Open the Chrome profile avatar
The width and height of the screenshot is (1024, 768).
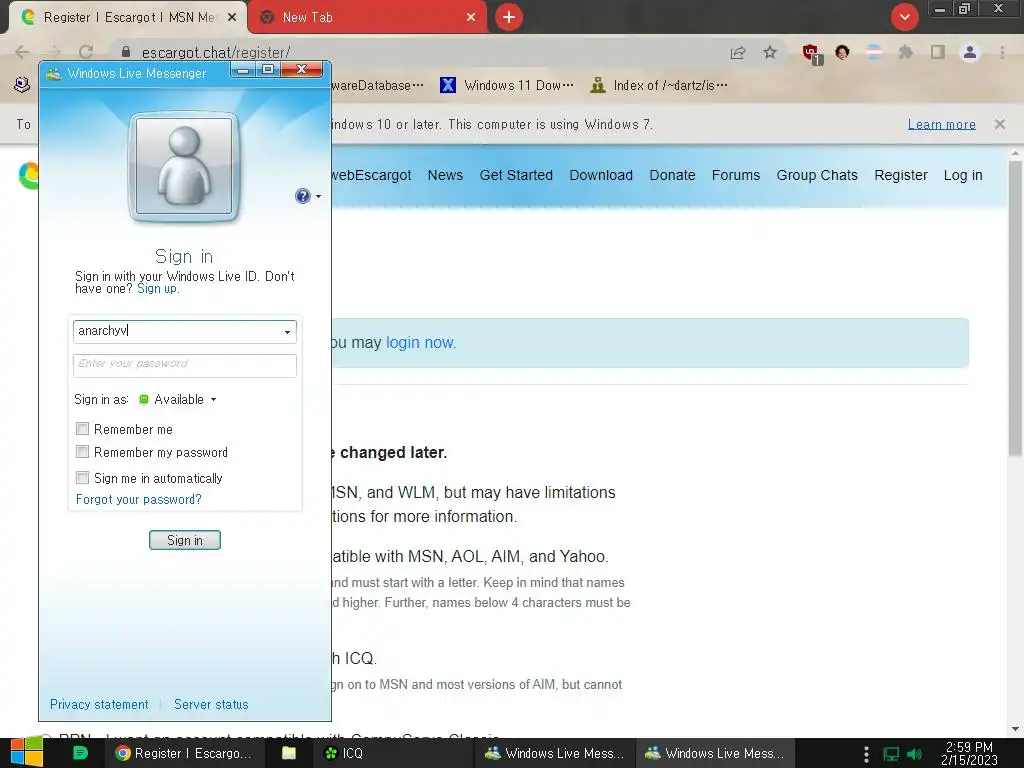coord(970,52)
